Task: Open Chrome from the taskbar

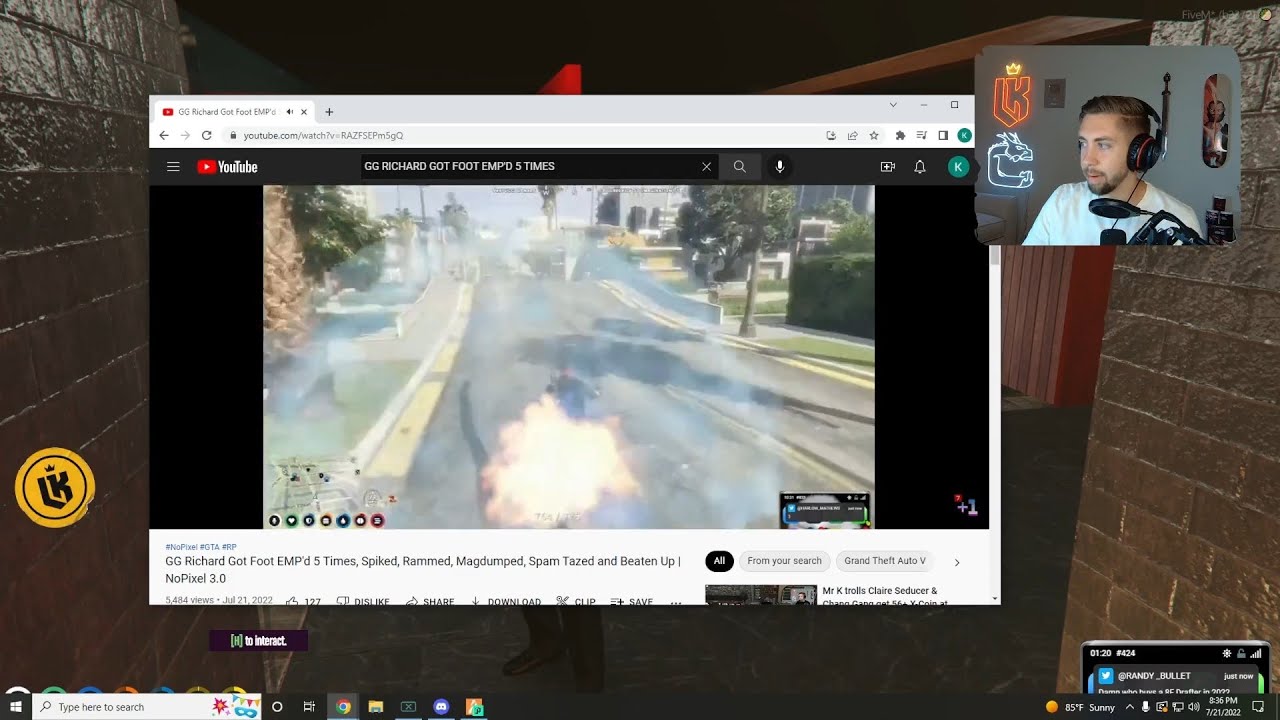Action: click(x=343, y=707)
